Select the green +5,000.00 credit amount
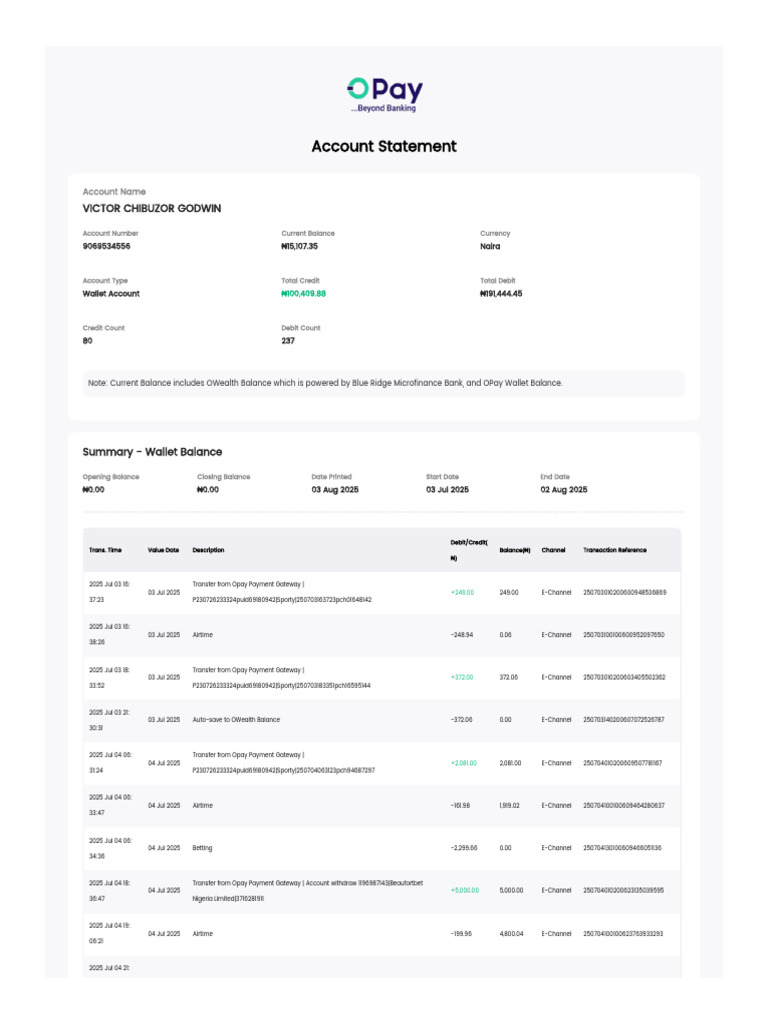Image resolution: width=768 pixels, height=1024 pixels. point(464,891)
